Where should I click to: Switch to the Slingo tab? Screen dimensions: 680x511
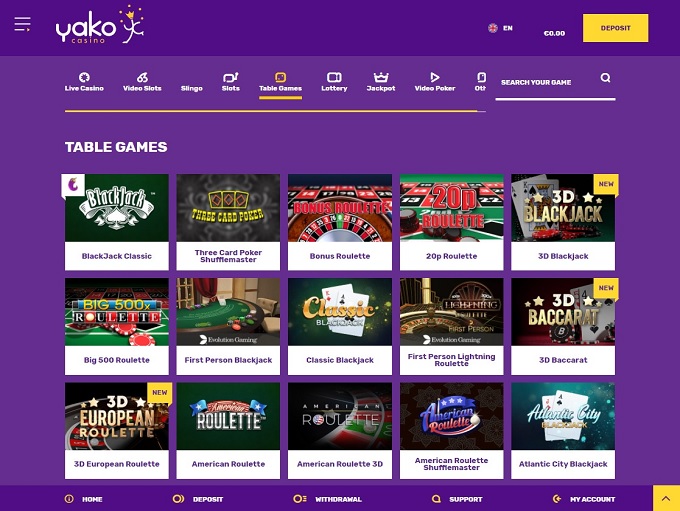coord(191,88)
